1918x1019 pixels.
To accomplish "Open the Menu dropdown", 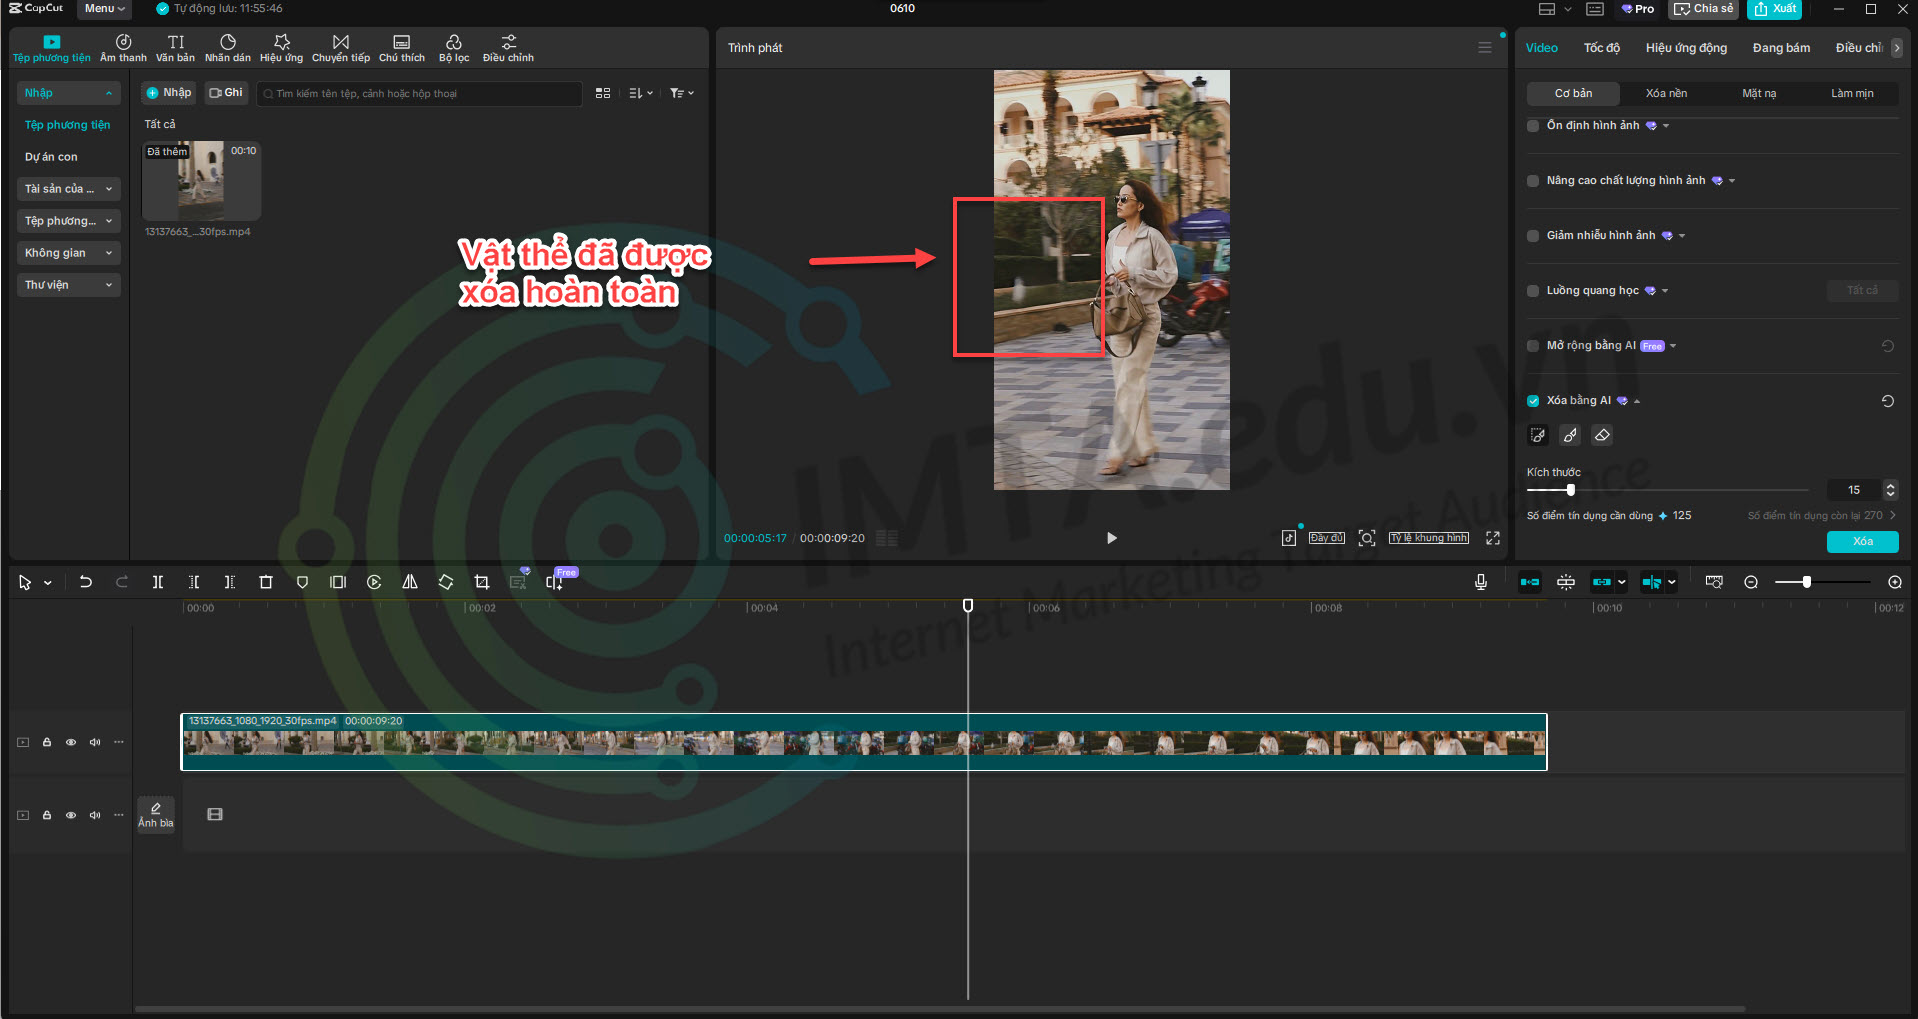I will coord(104,9).
